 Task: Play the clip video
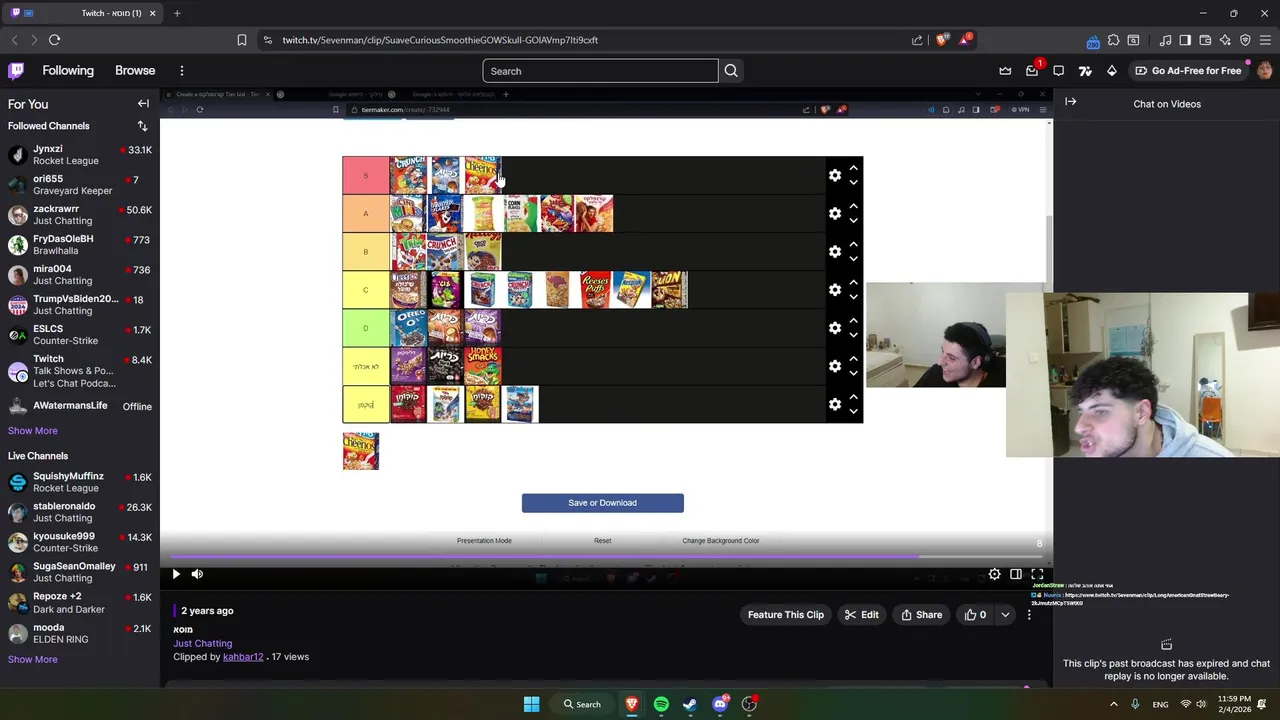[x=176, y=574]
